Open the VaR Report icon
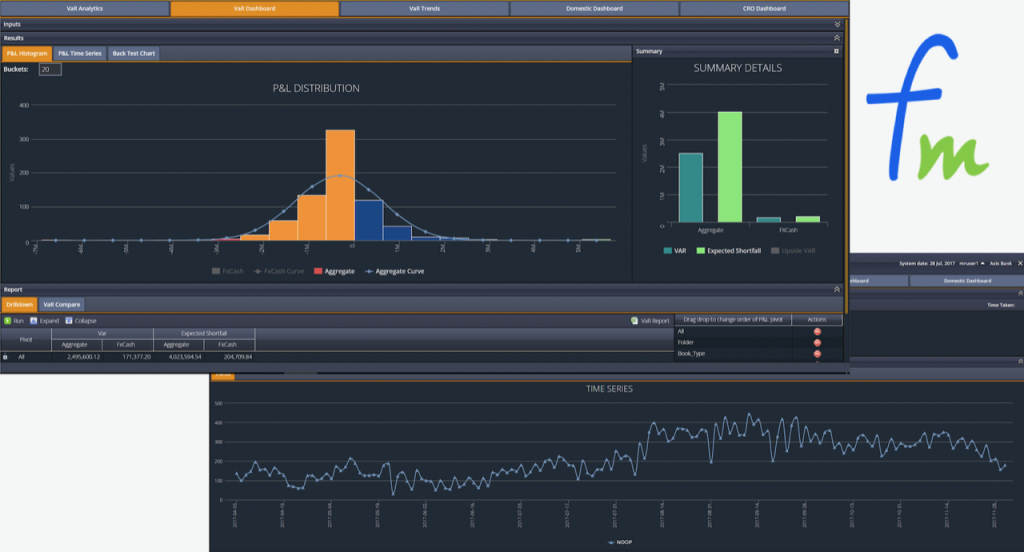This screenshot has height=552, width=1024. coord(634,321)
